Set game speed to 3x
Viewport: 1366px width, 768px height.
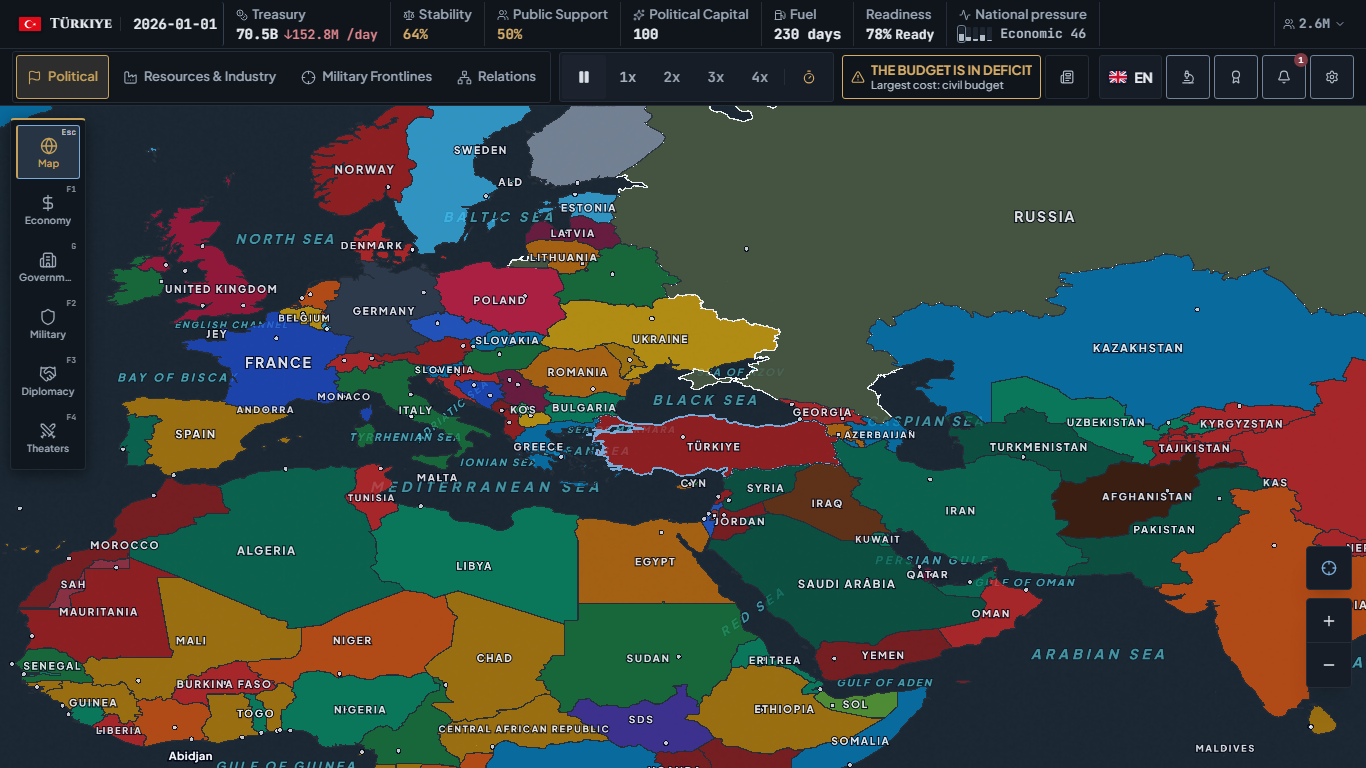(x=716, y=77)
